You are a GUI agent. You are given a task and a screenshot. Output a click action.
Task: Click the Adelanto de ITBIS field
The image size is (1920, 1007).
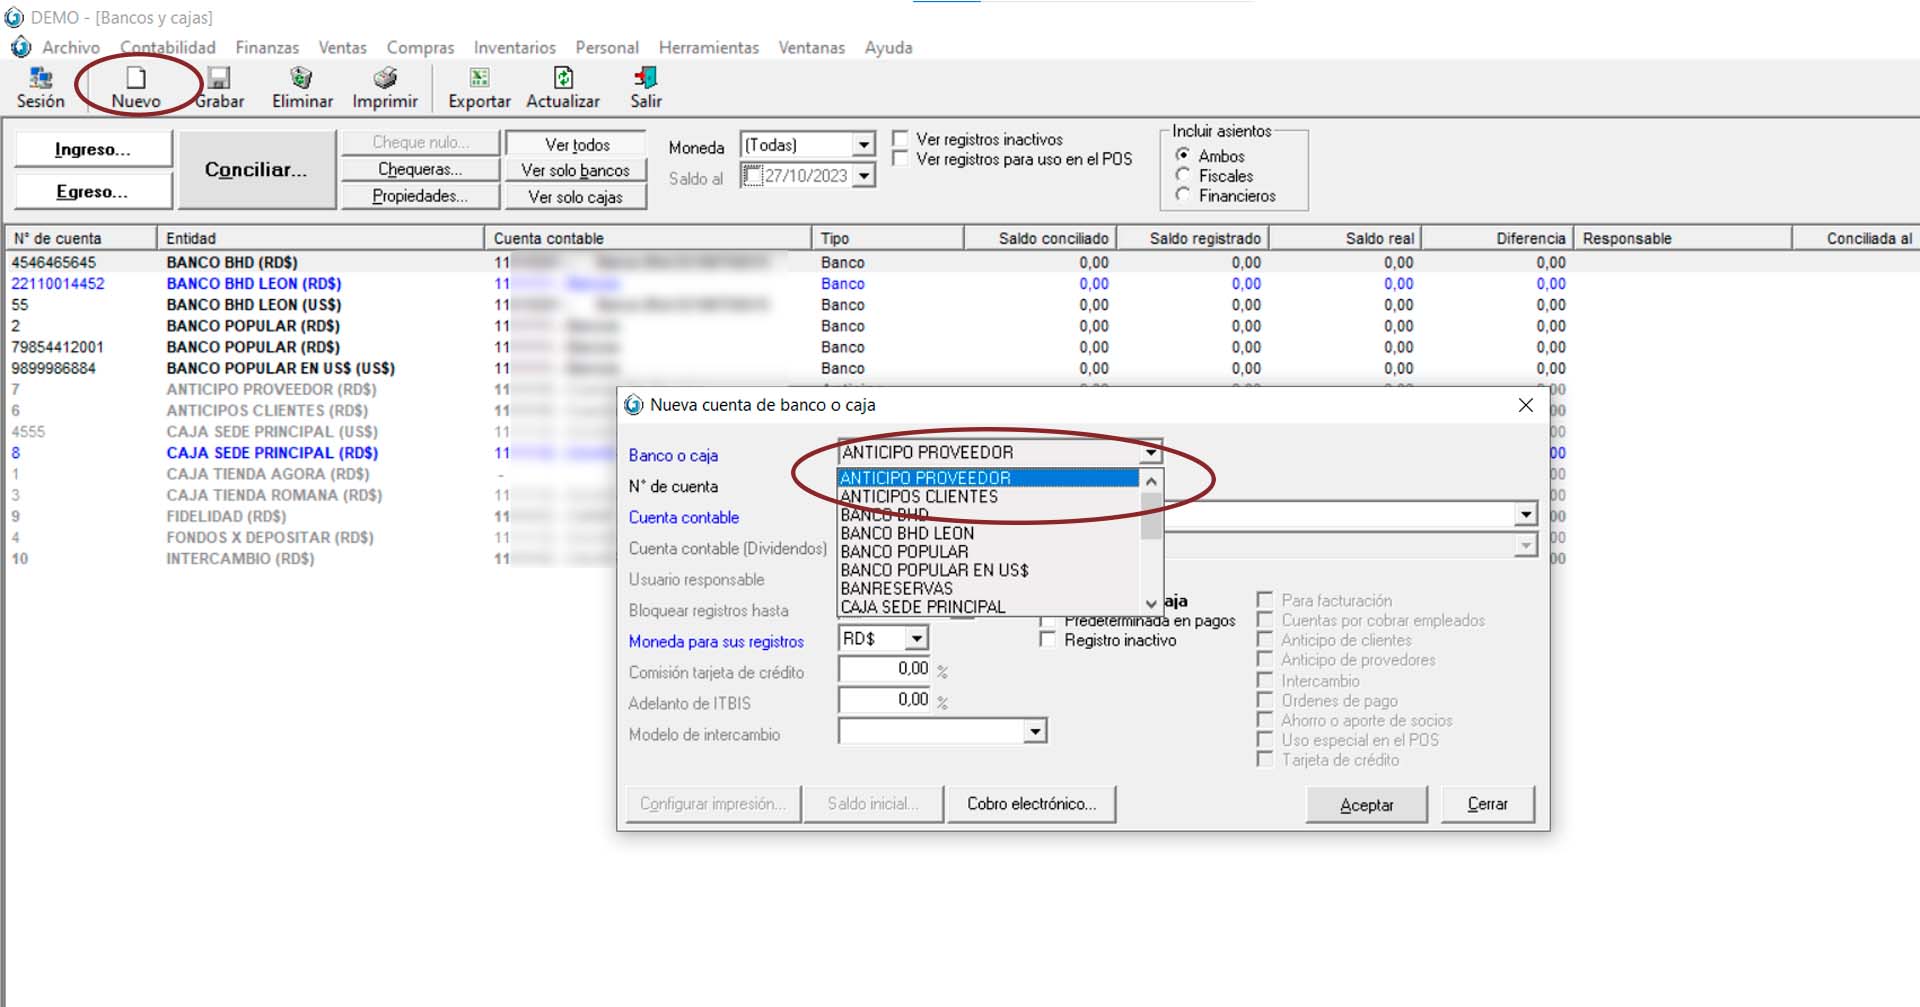pyautogui.click(x=885, y=700)
